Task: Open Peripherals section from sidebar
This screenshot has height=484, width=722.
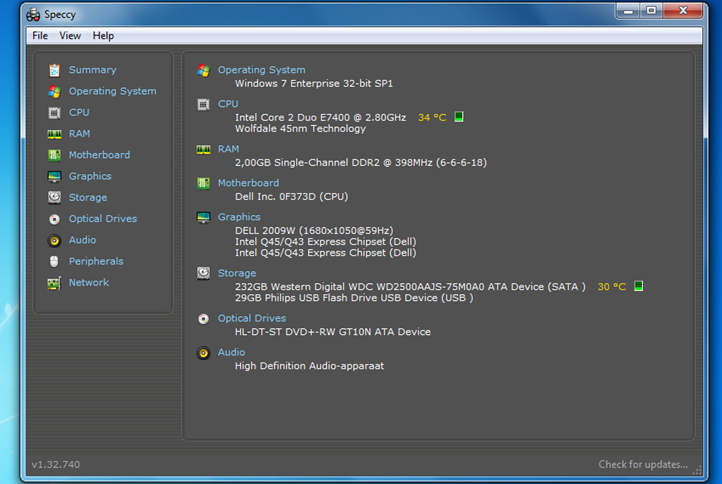Action: coord(96,261)
